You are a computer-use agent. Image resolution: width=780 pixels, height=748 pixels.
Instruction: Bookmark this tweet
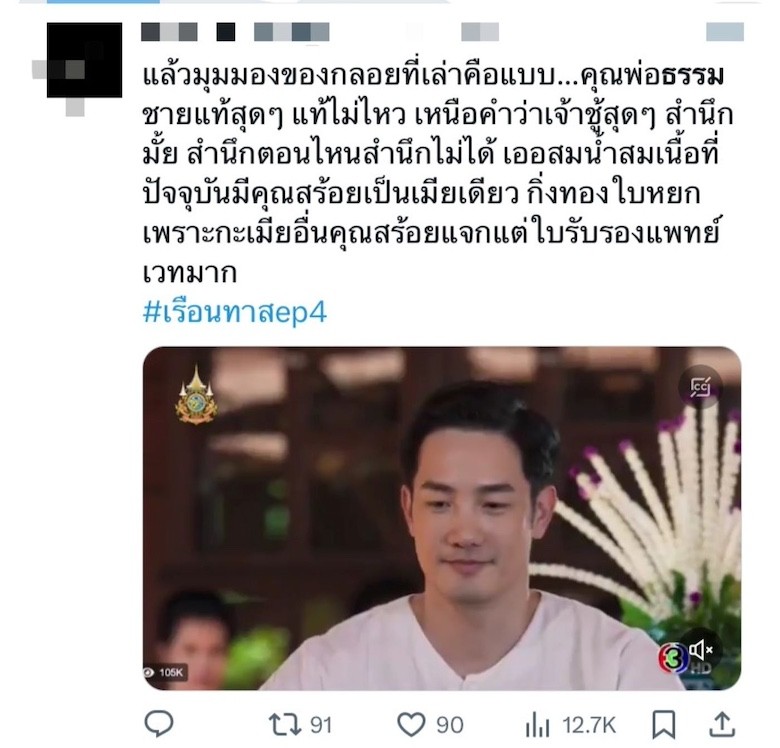663,725
